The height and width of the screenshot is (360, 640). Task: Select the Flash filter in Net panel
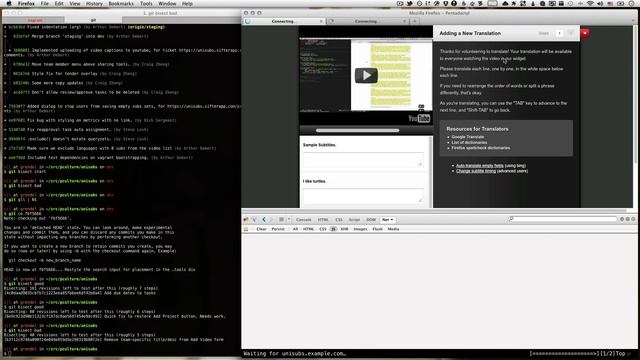coord(378,229)
